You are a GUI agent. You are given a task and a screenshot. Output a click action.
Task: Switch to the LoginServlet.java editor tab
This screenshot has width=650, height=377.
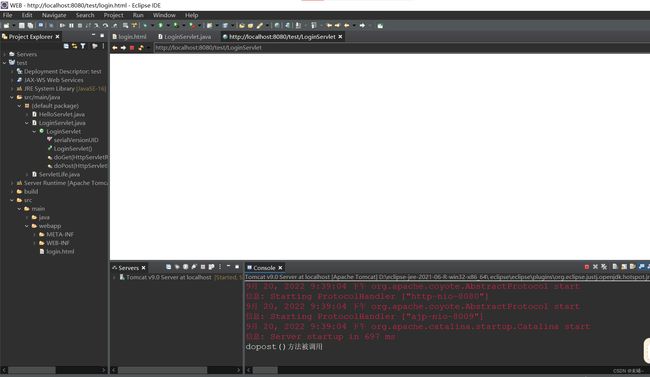pos(184,36)
